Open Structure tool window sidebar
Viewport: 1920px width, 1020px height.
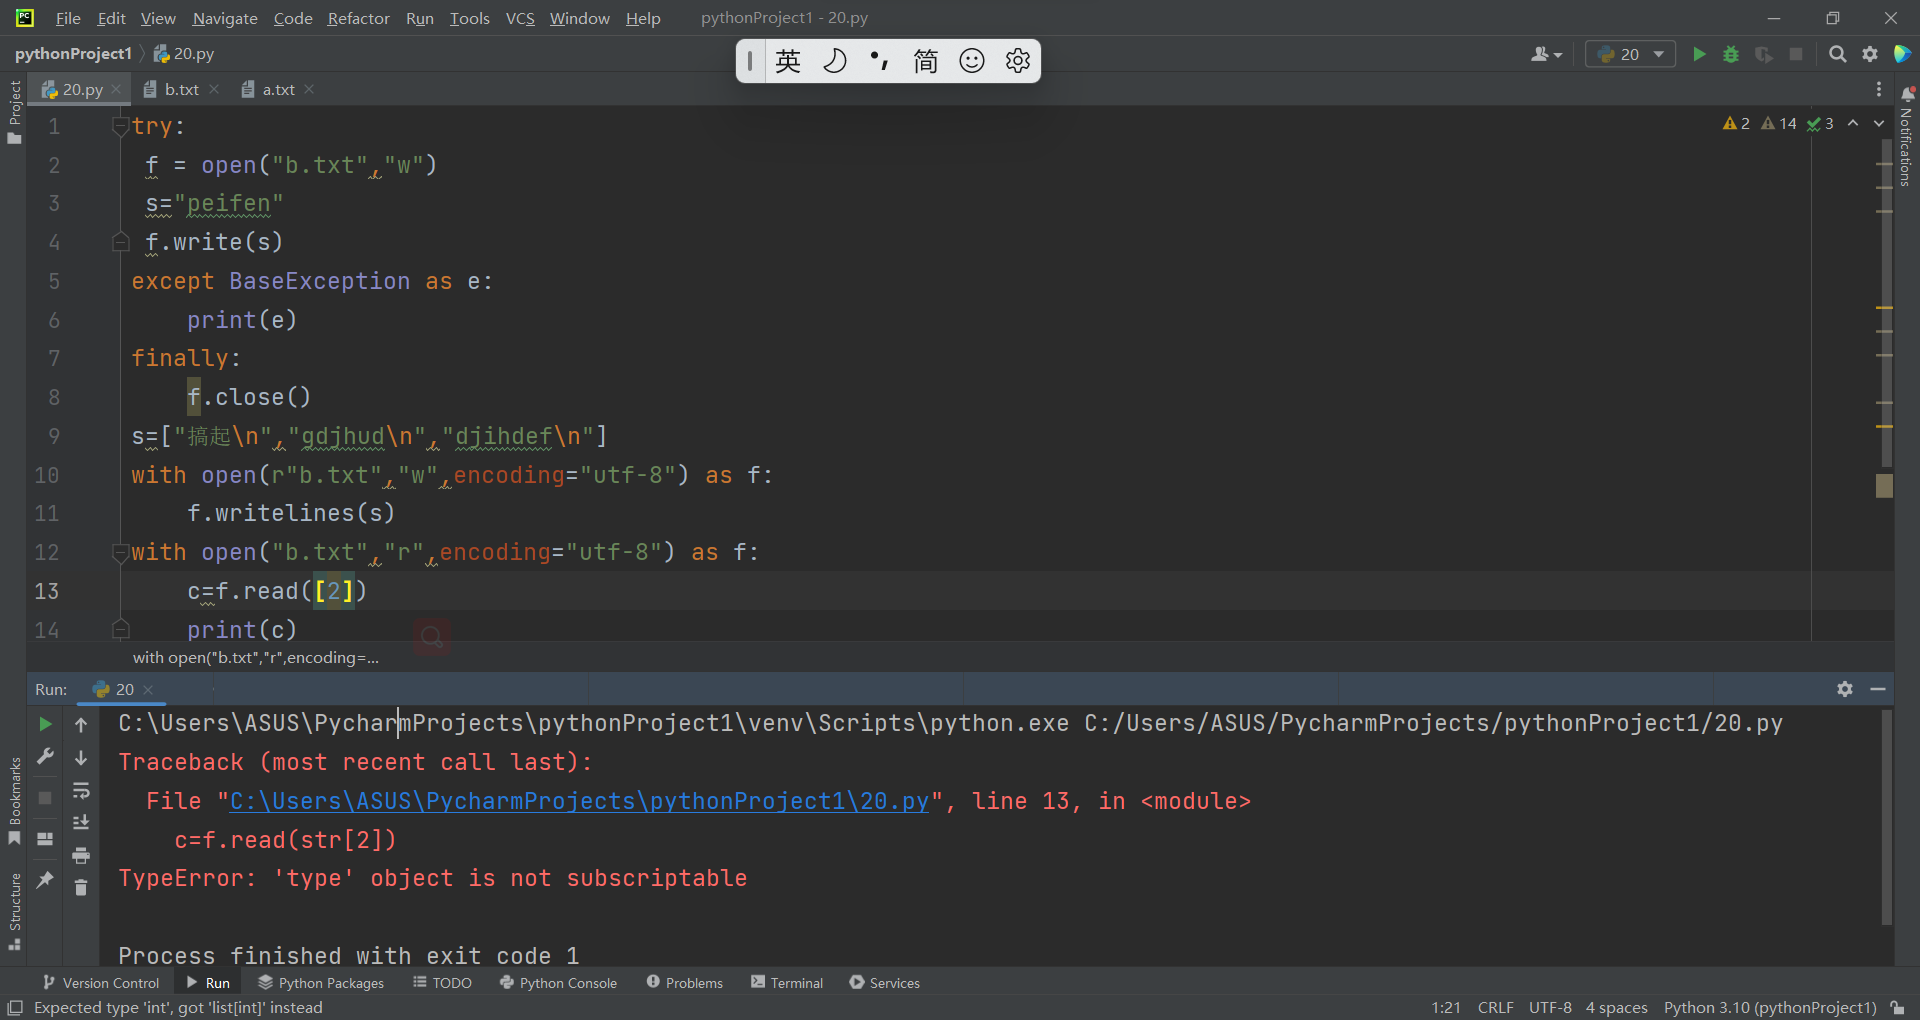point(14,911)
